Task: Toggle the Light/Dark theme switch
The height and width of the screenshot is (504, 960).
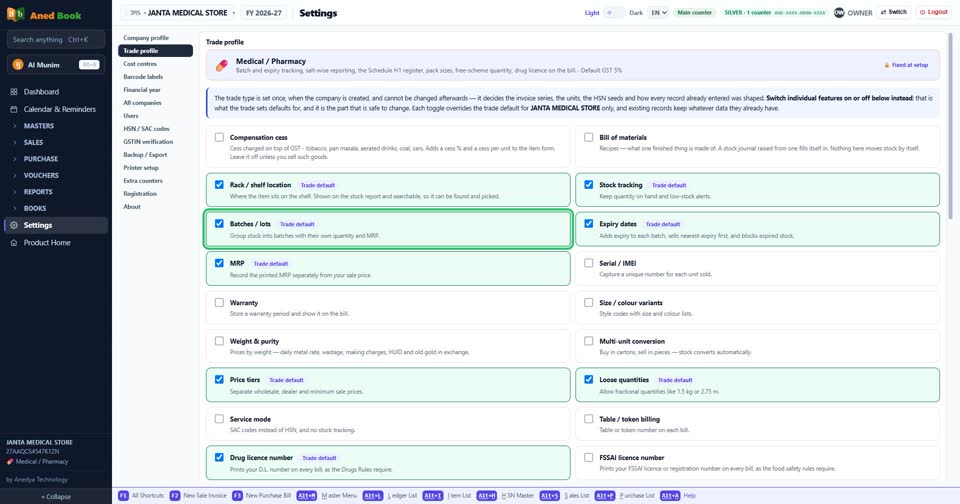Action: pos(614,13)
